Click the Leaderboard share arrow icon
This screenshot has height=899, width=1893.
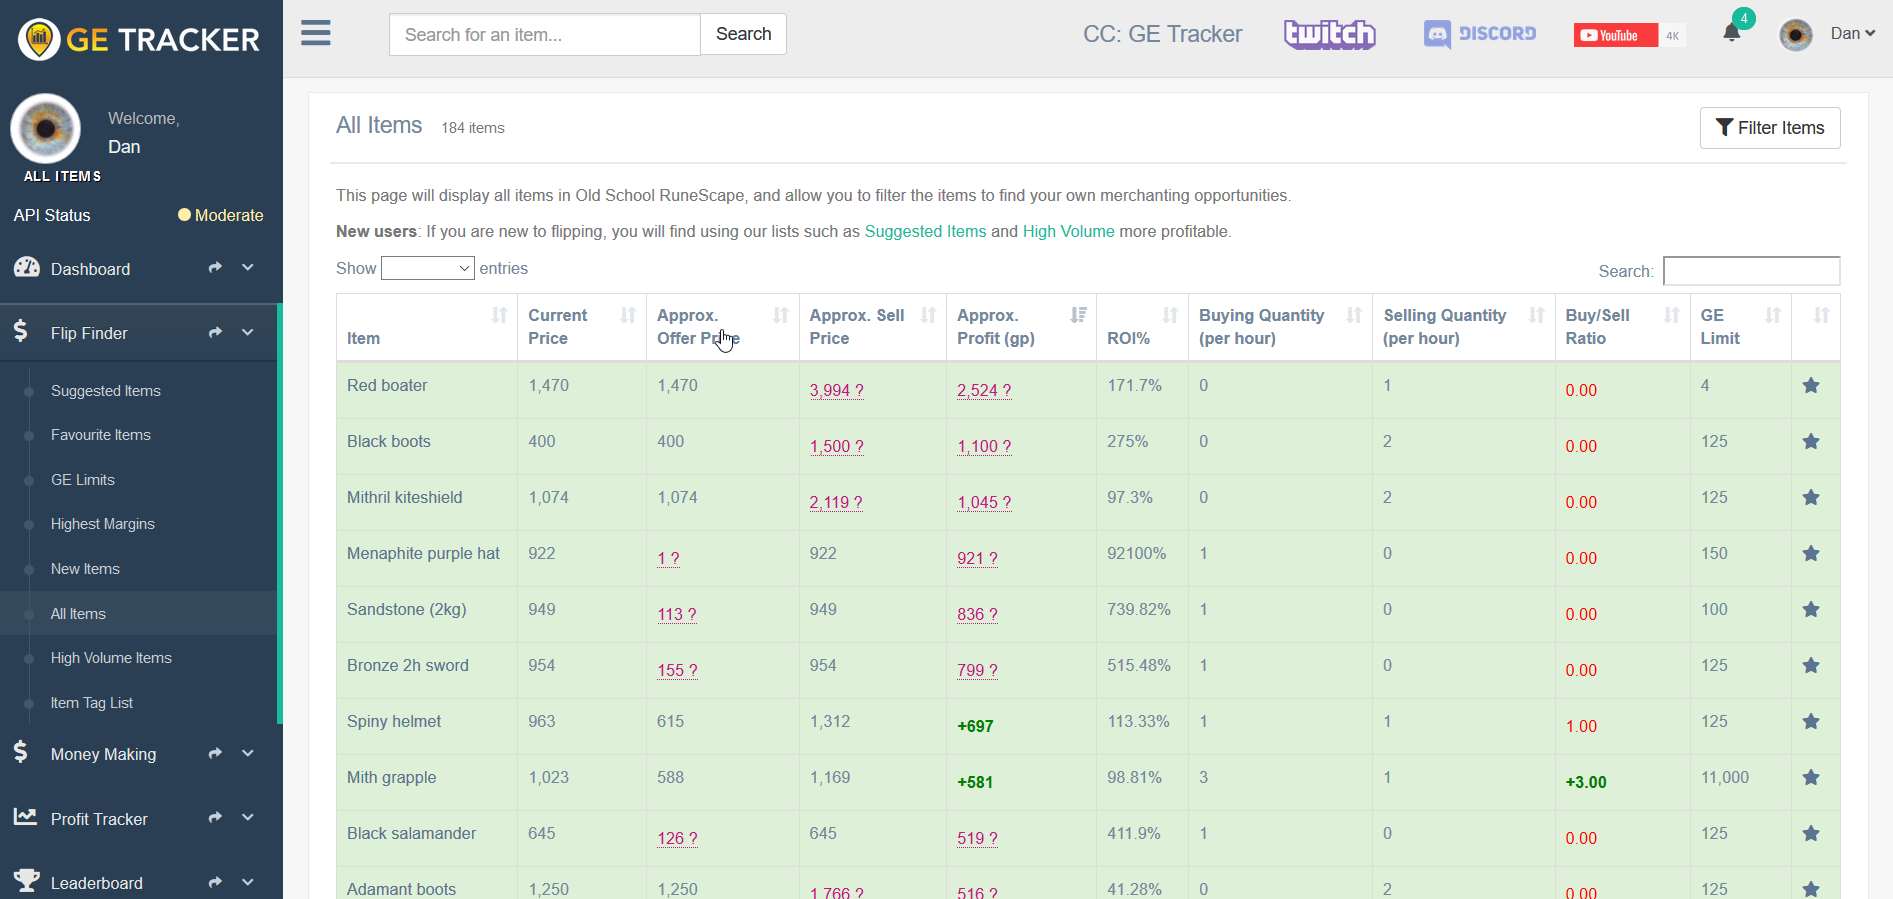[215, 882]
